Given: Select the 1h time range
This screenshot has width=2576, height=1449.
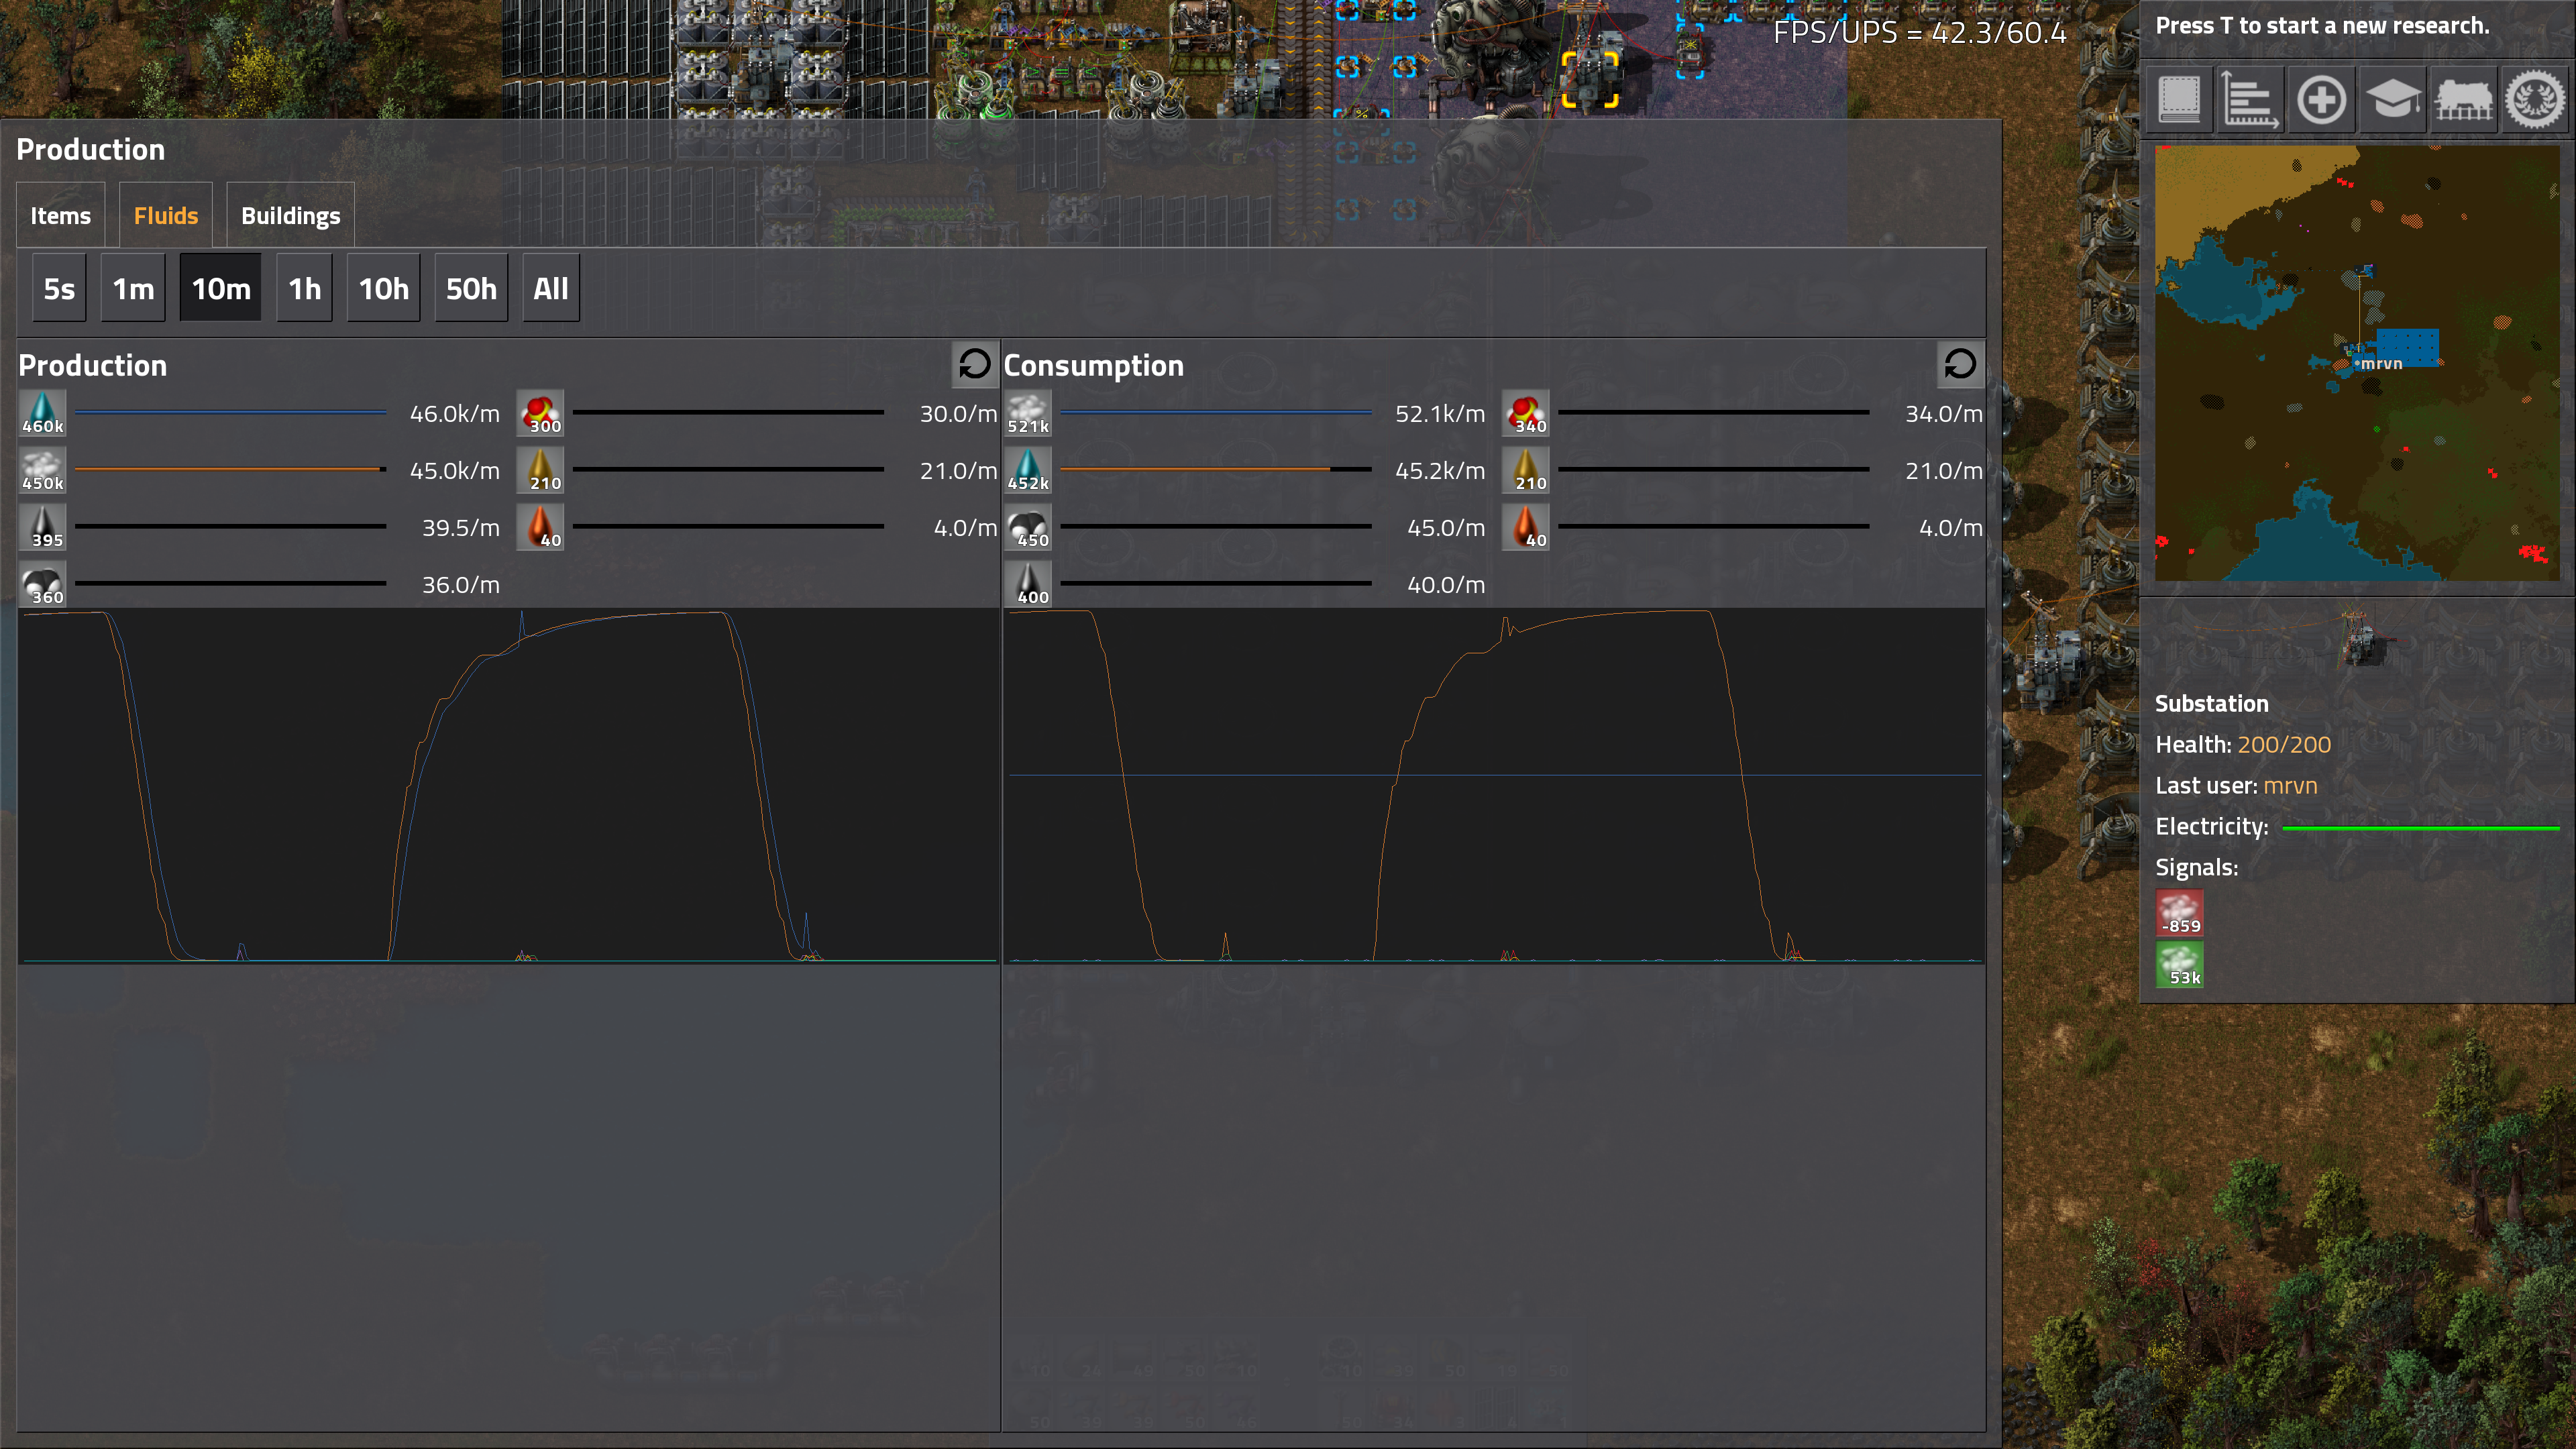Looking at the screenshot, I should 305,289.
